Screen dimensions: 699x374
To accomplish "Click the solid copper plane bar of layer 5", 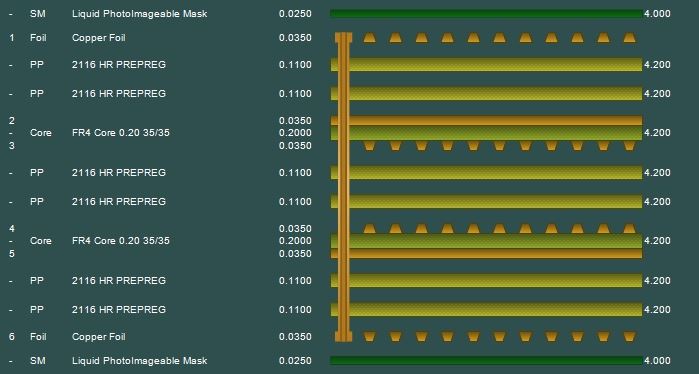I will [486, 254].
